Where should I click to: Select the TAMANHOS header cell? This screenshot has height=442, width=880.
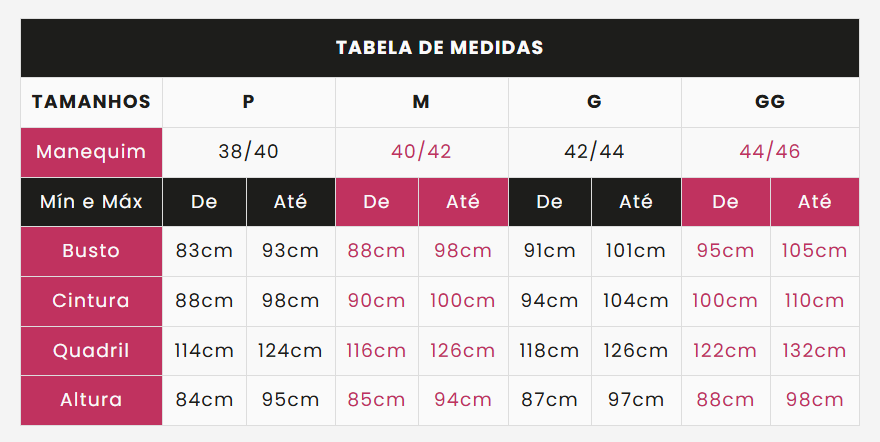tap(91, 102)
